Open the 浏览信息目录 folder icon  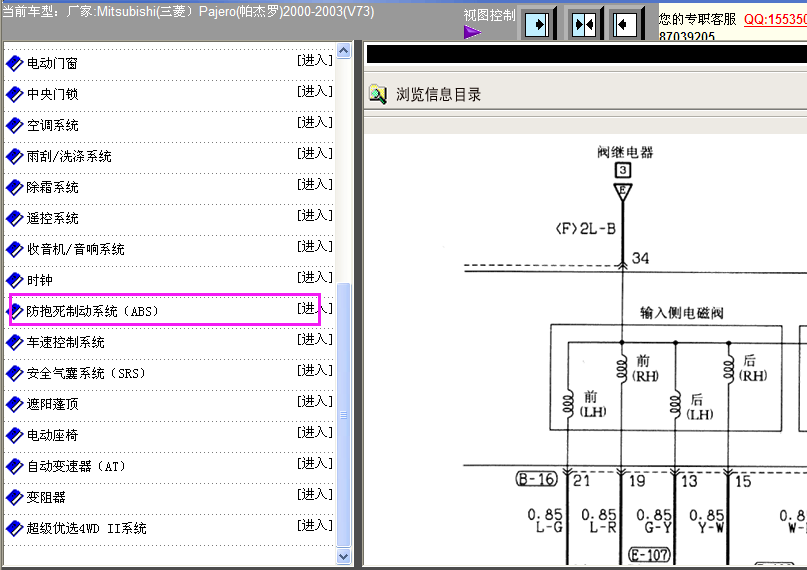coord(378,94)
